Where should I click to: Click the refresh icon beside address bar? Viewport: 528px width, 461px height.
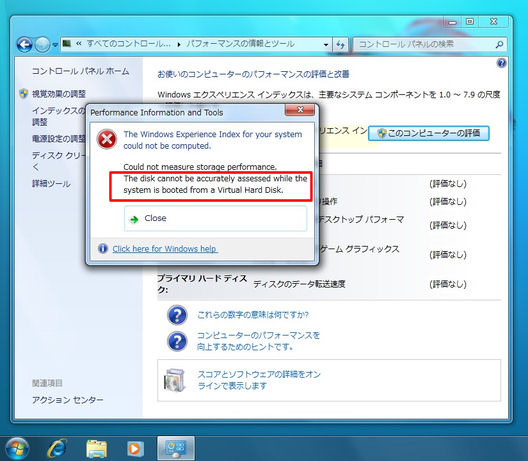(340, 44)
